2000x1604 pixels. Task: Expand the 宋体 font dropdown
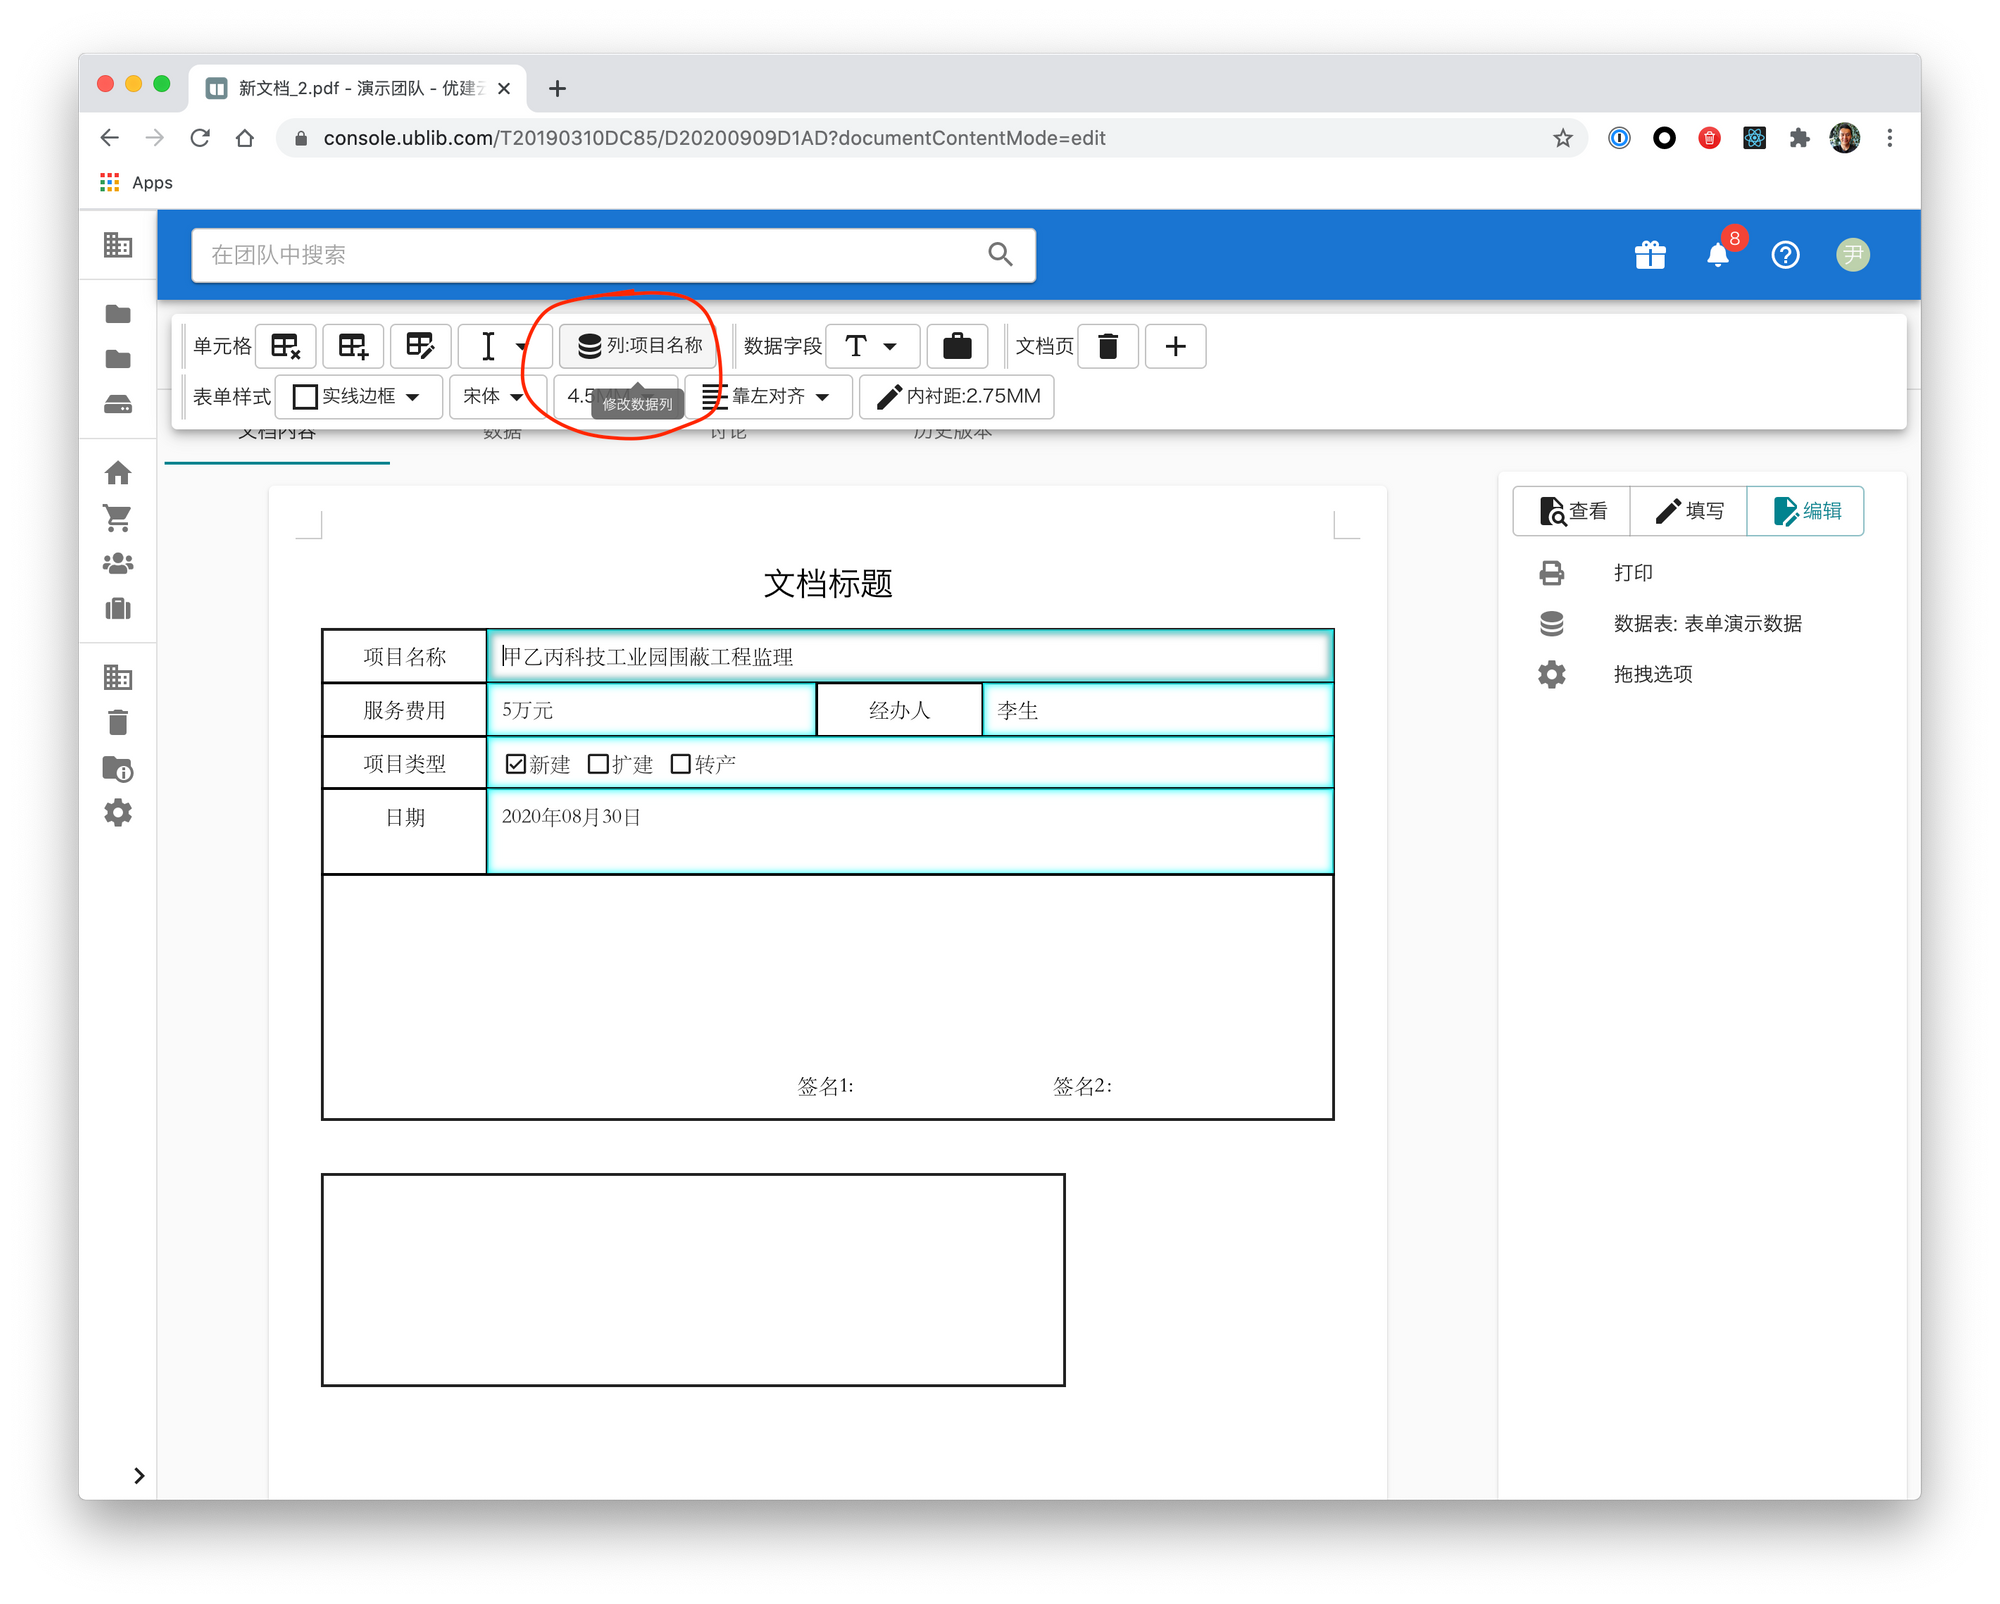494,397
